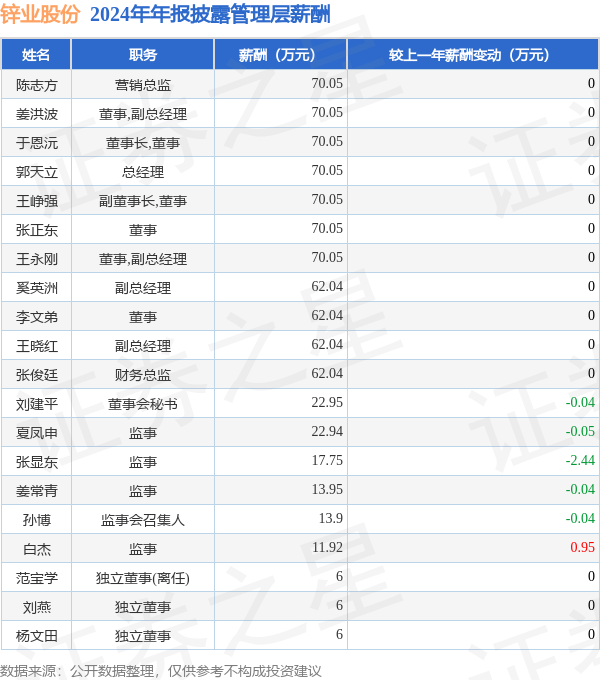Select the name 范宝学

pyautogui.click(x=37, y=579)
